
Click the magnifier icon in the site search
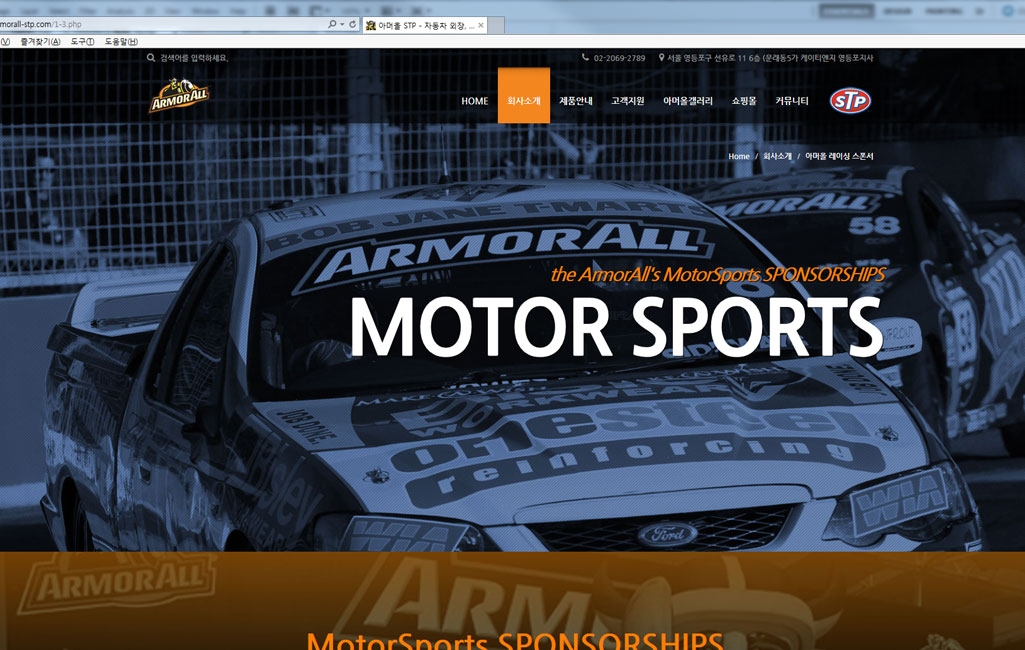[151, 58]
